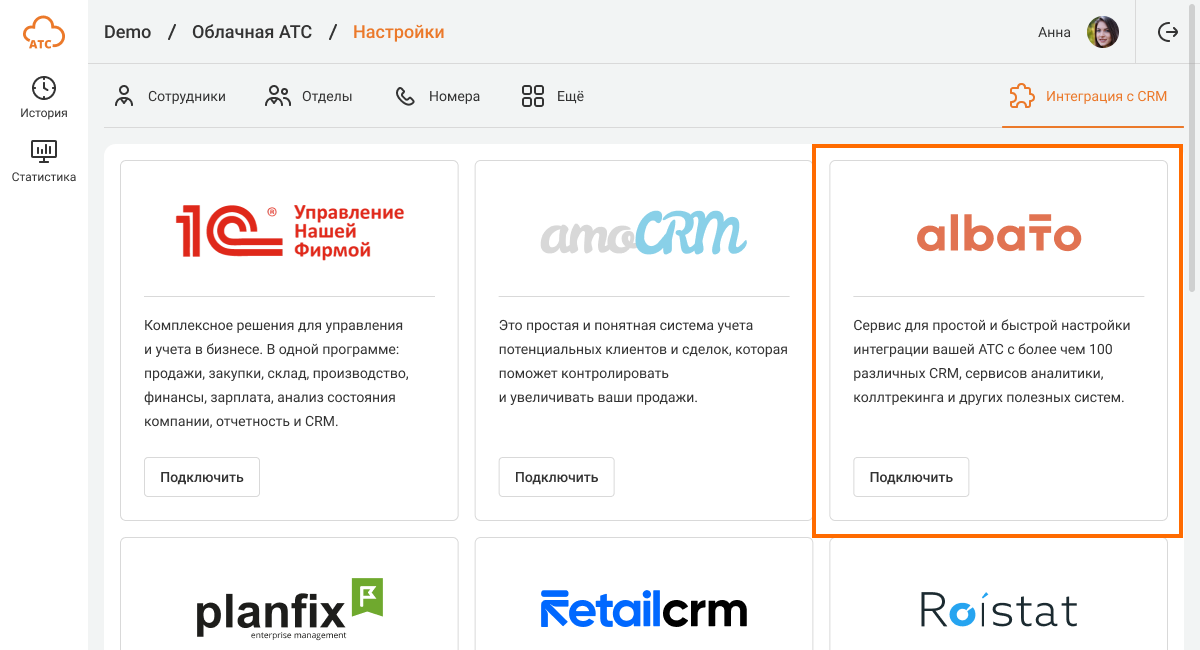Select the planfix integration card
This screenshot has height=650, width=1200.
click(289, 594)
